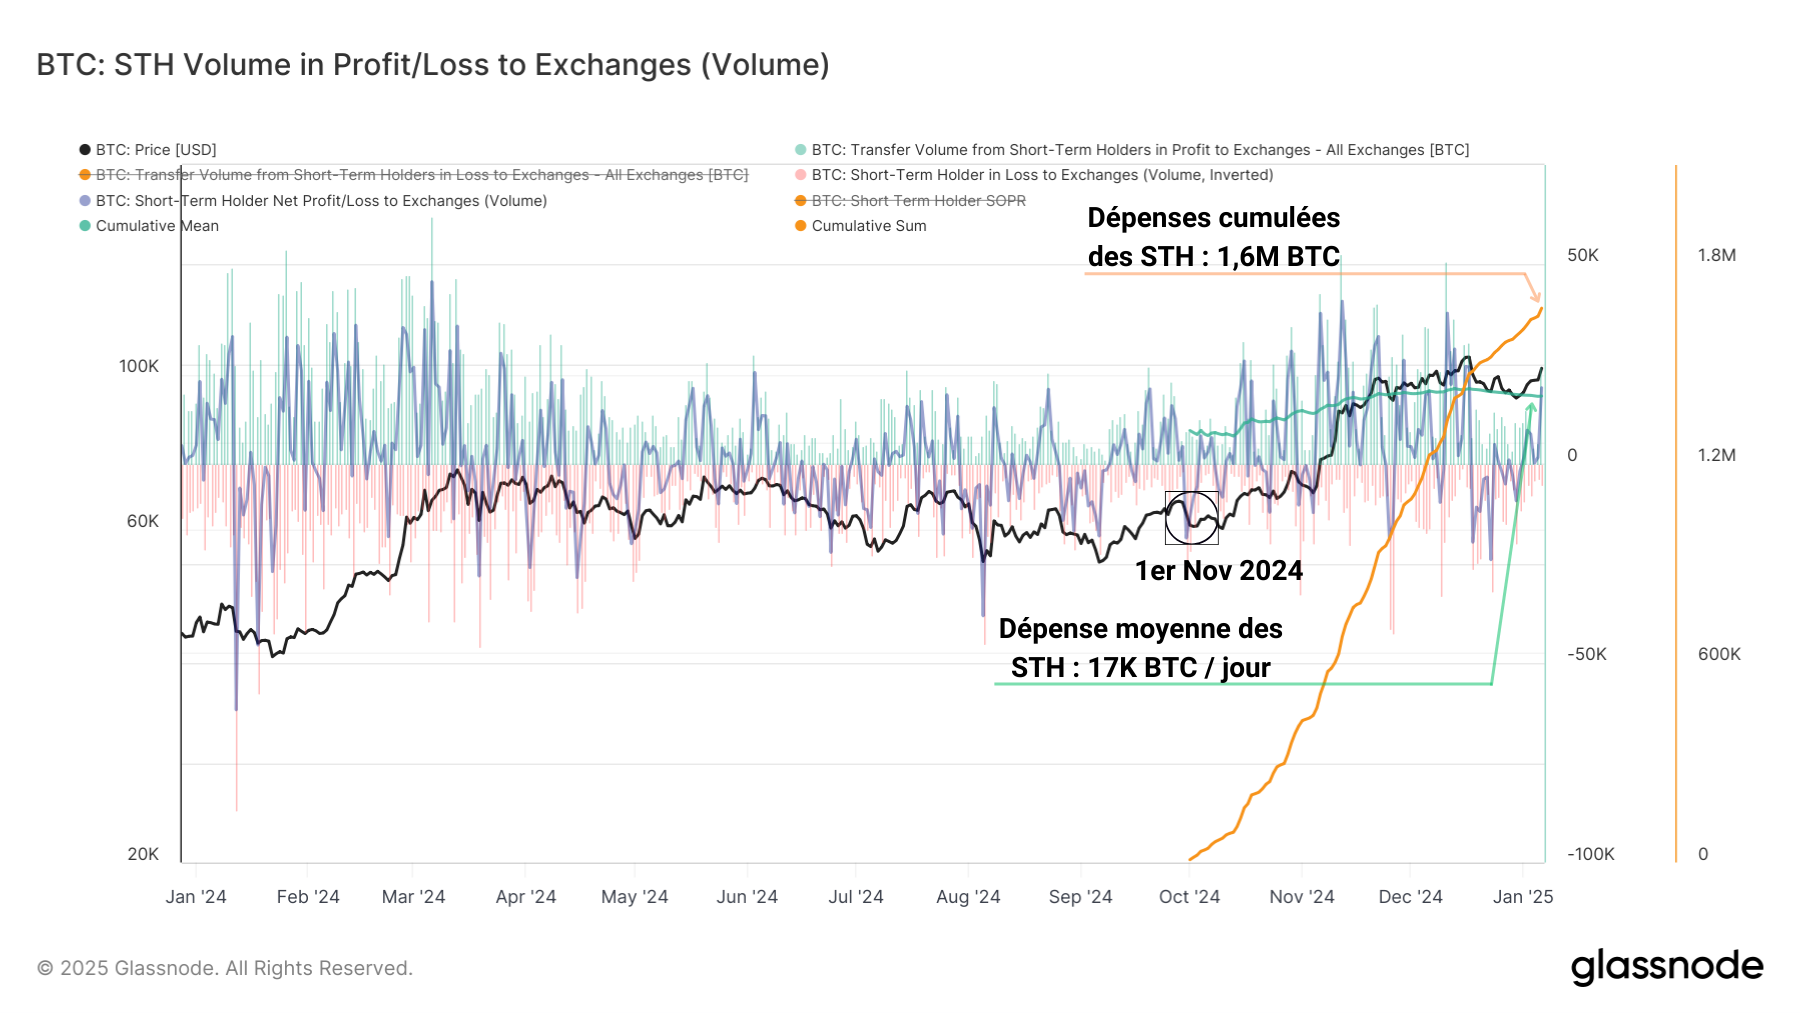Click the pink dot for STH in Loss legend
Screen dimensions: 1800x1013
tap(800, 175)
